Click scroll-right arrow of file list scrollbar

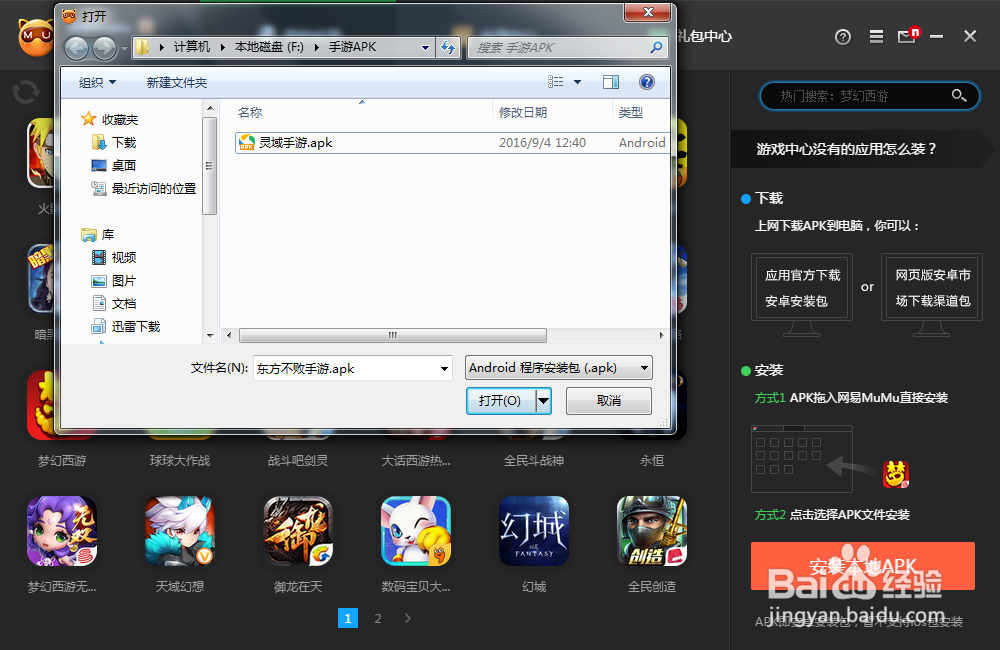coord(661,335)
